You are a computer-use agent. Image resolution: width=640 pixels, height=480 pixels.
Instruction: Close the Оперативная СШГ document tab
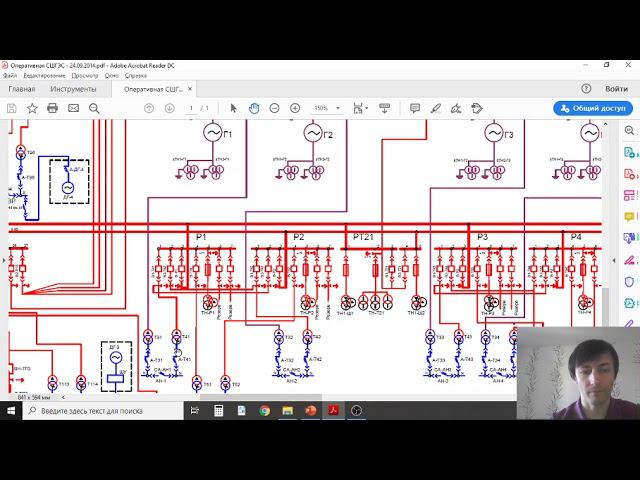click(x=190, y=89)
